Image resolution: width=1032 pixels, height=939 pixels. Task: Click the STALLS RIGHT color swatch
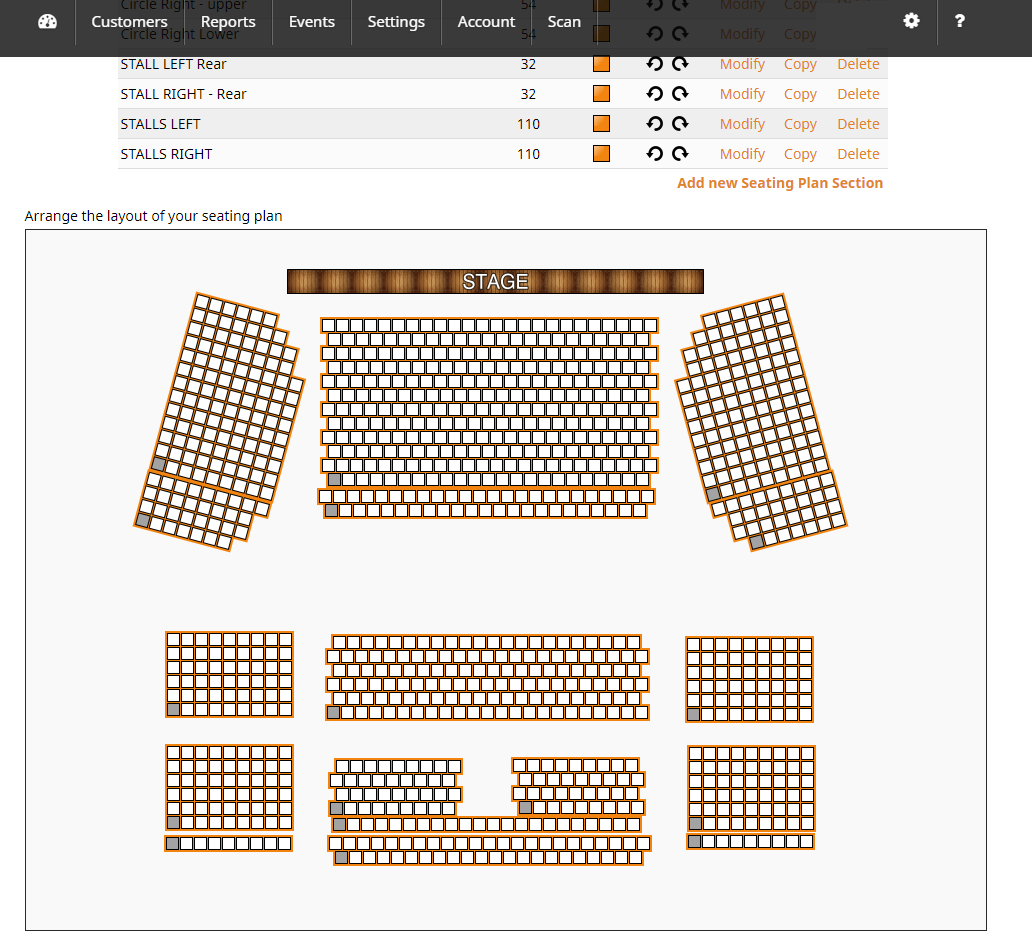point(601,154)
